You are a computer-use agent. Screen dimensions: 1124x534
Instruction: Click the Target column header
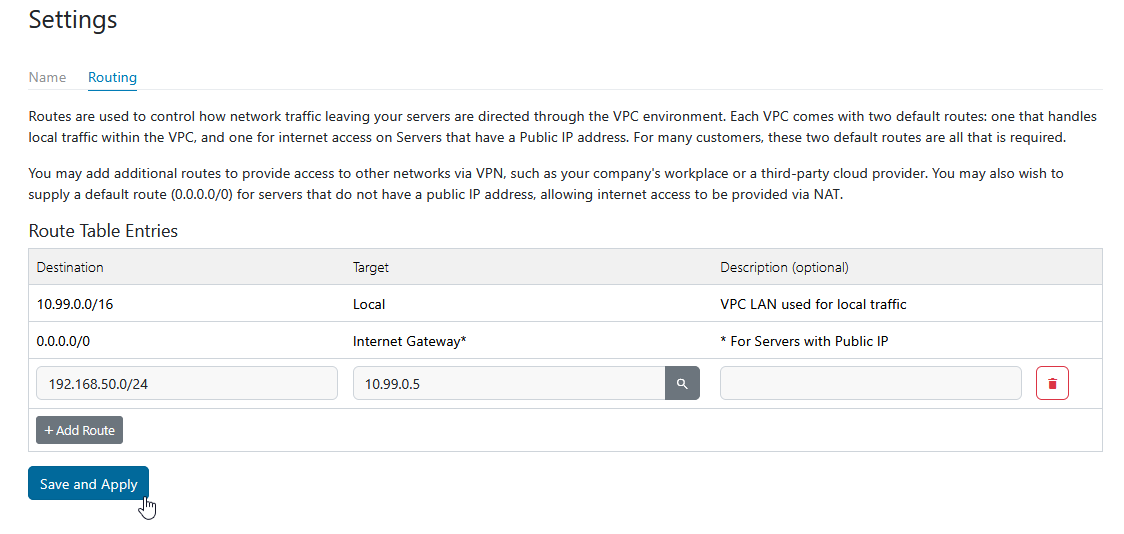pyautogui.click(x=371, y=267)
